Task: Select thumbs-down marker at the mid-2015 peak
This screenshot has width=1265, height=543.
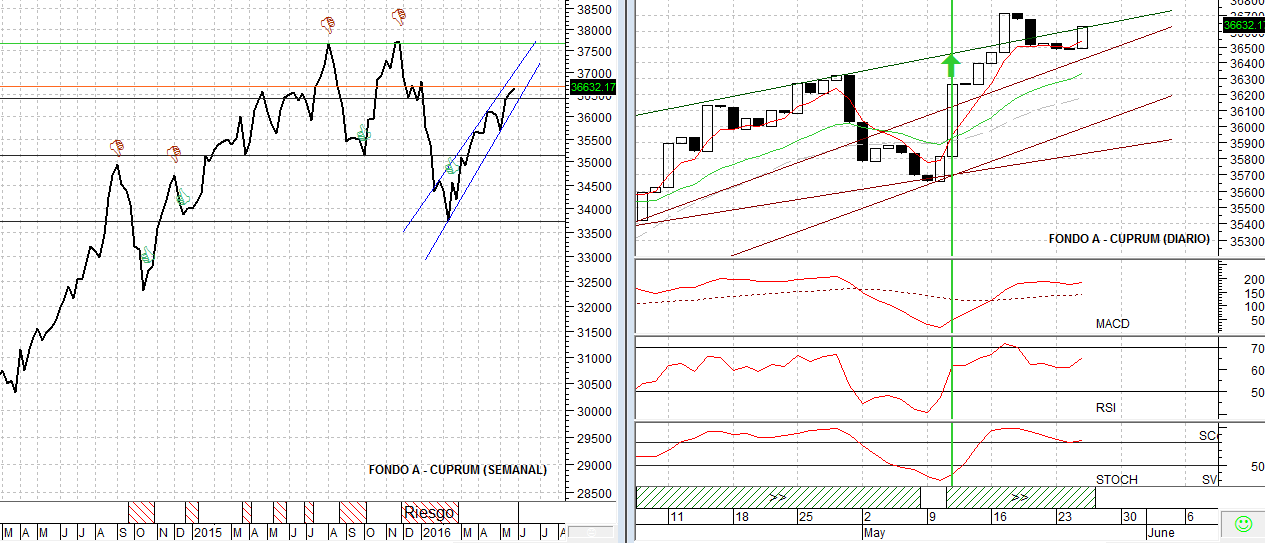Action: [326, 23]
